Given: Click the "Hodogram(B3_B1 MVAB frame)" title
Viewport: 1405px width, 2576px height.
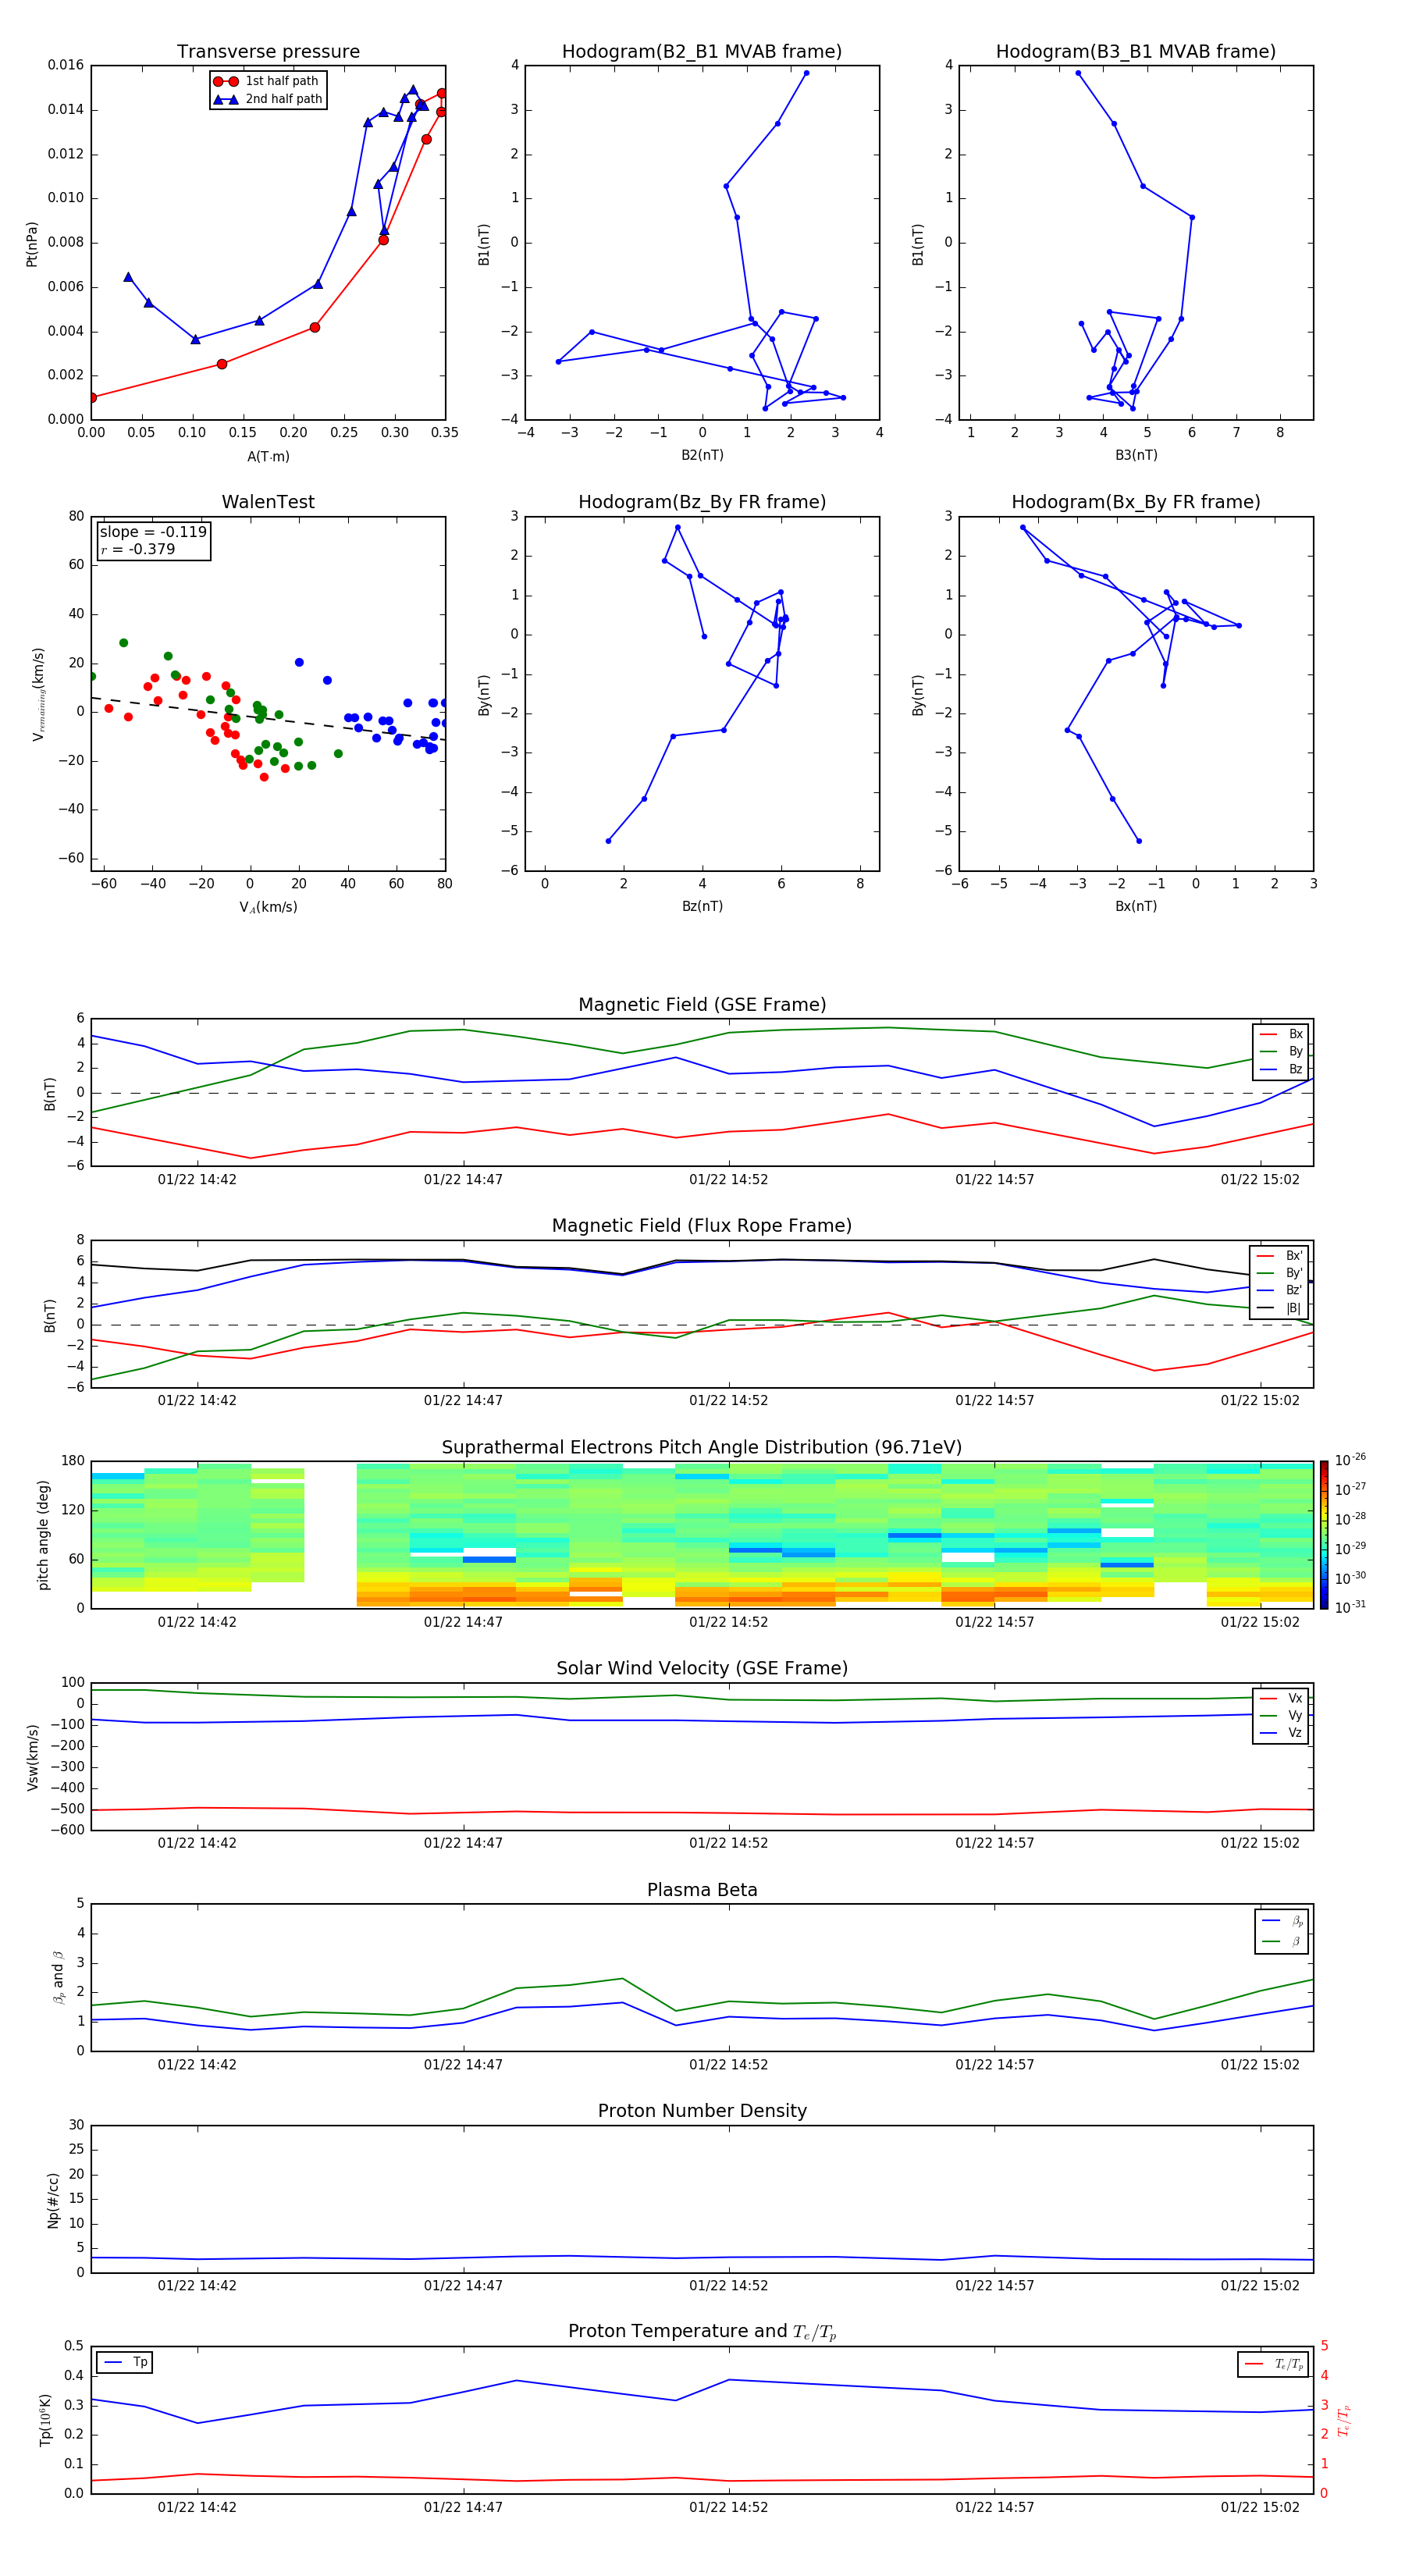Looking at the screenshot, I should click(x=1136, y=52).
